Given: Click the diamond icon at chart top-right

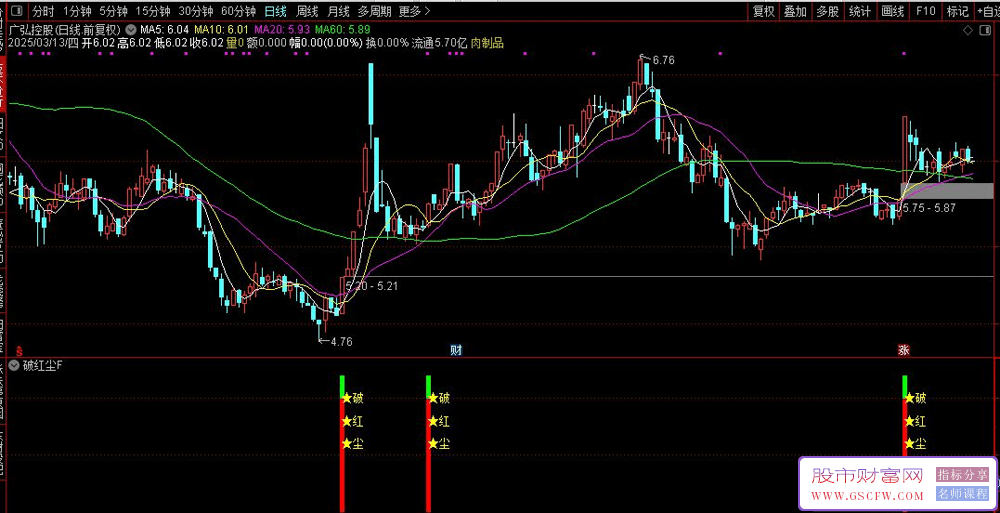Looking at the screenshot, I should pos(967,30).
